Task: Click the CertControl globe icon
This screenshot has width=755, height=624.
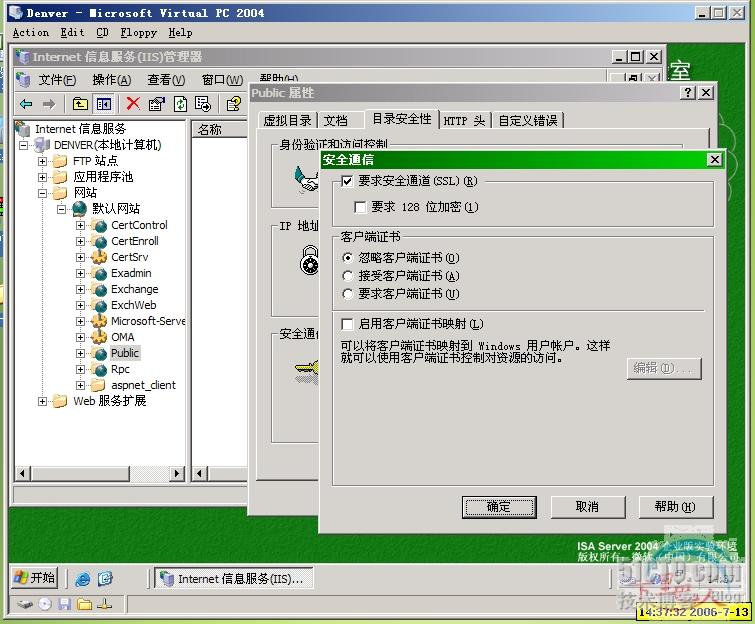Action: click(100, 225)
